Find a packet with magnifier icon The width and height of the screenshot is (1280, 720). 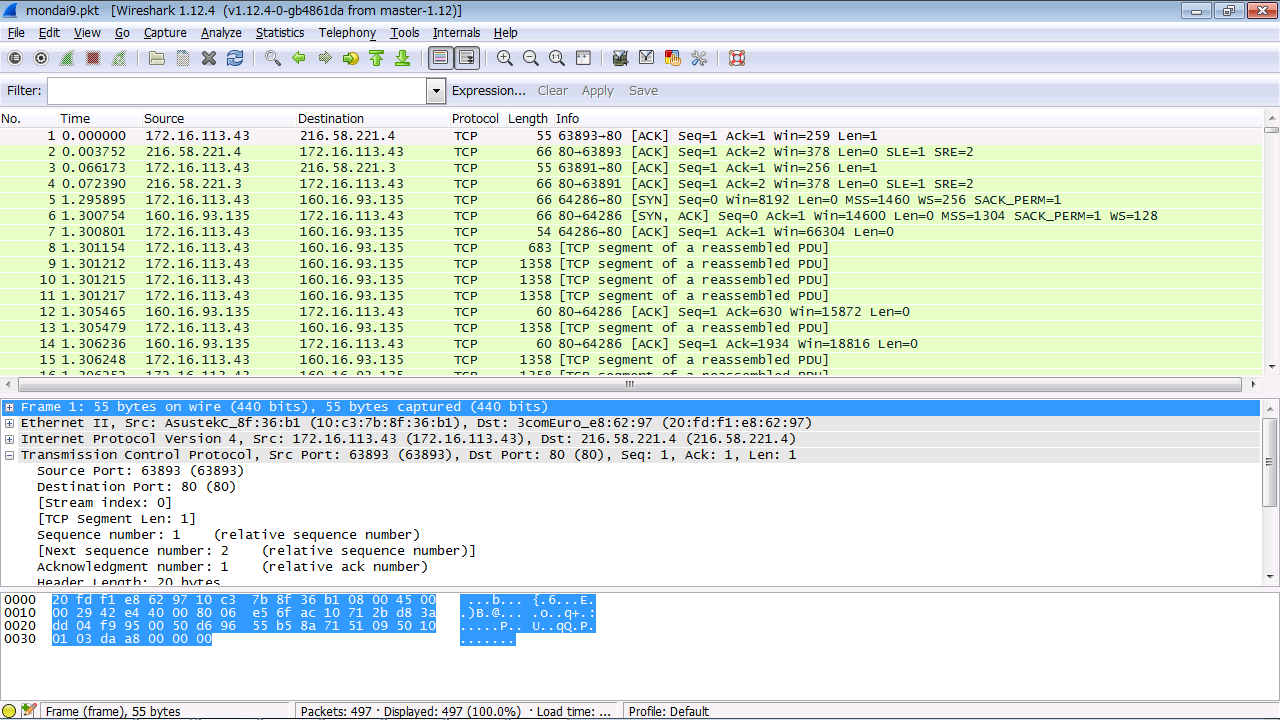click(x=273, y=58)
